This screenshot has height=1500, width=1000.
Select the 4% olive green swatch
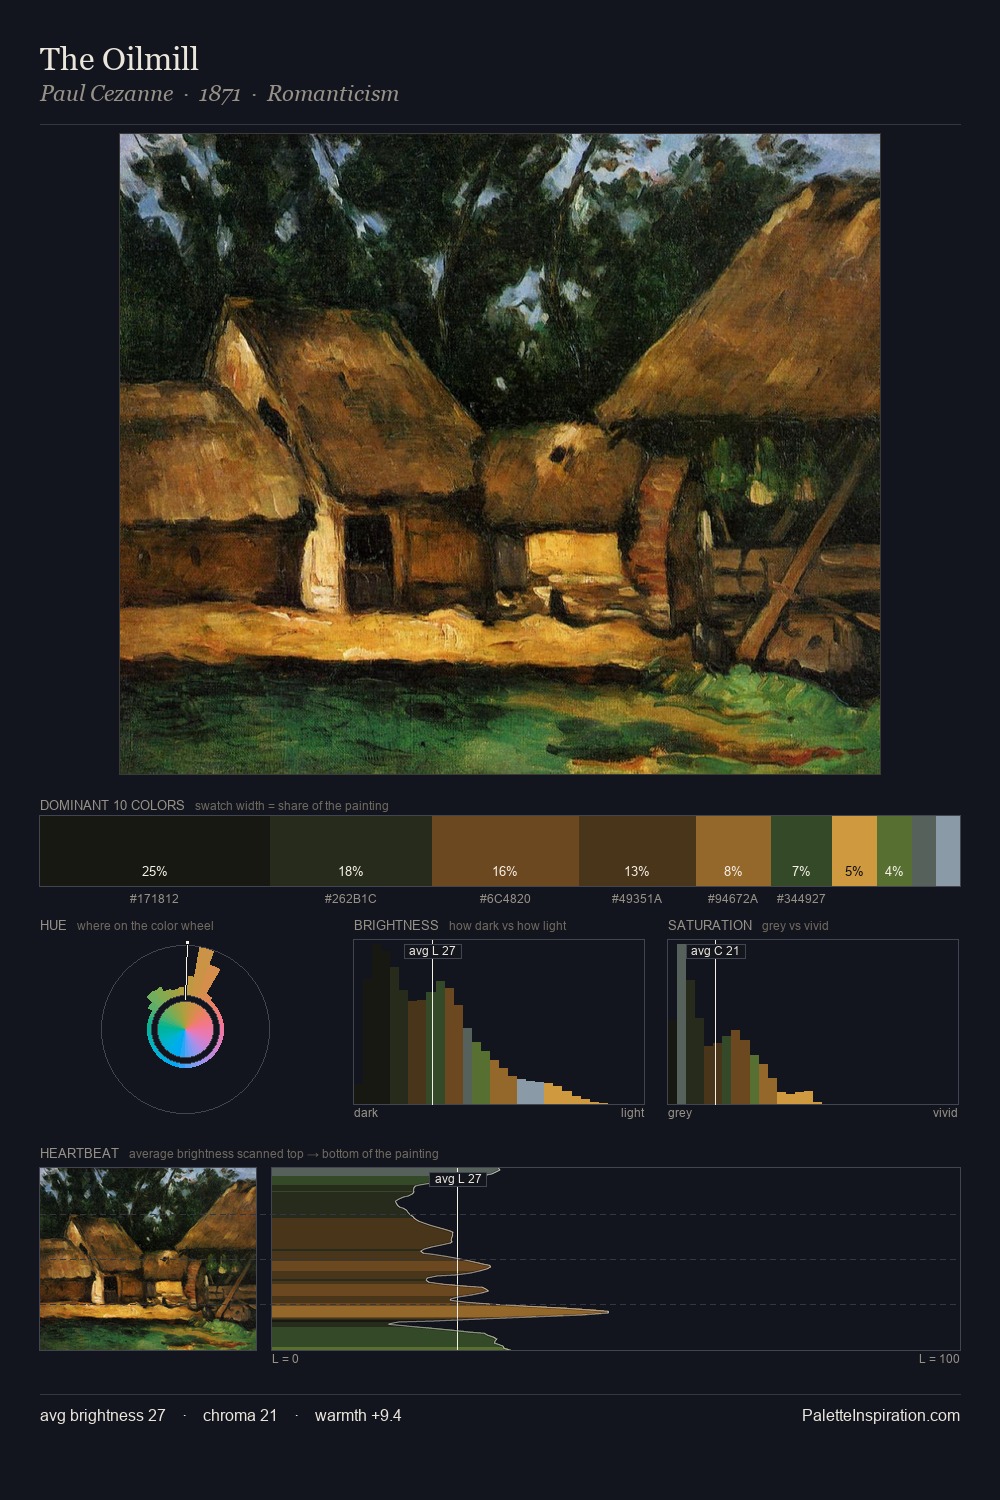[x=894, y=851]
